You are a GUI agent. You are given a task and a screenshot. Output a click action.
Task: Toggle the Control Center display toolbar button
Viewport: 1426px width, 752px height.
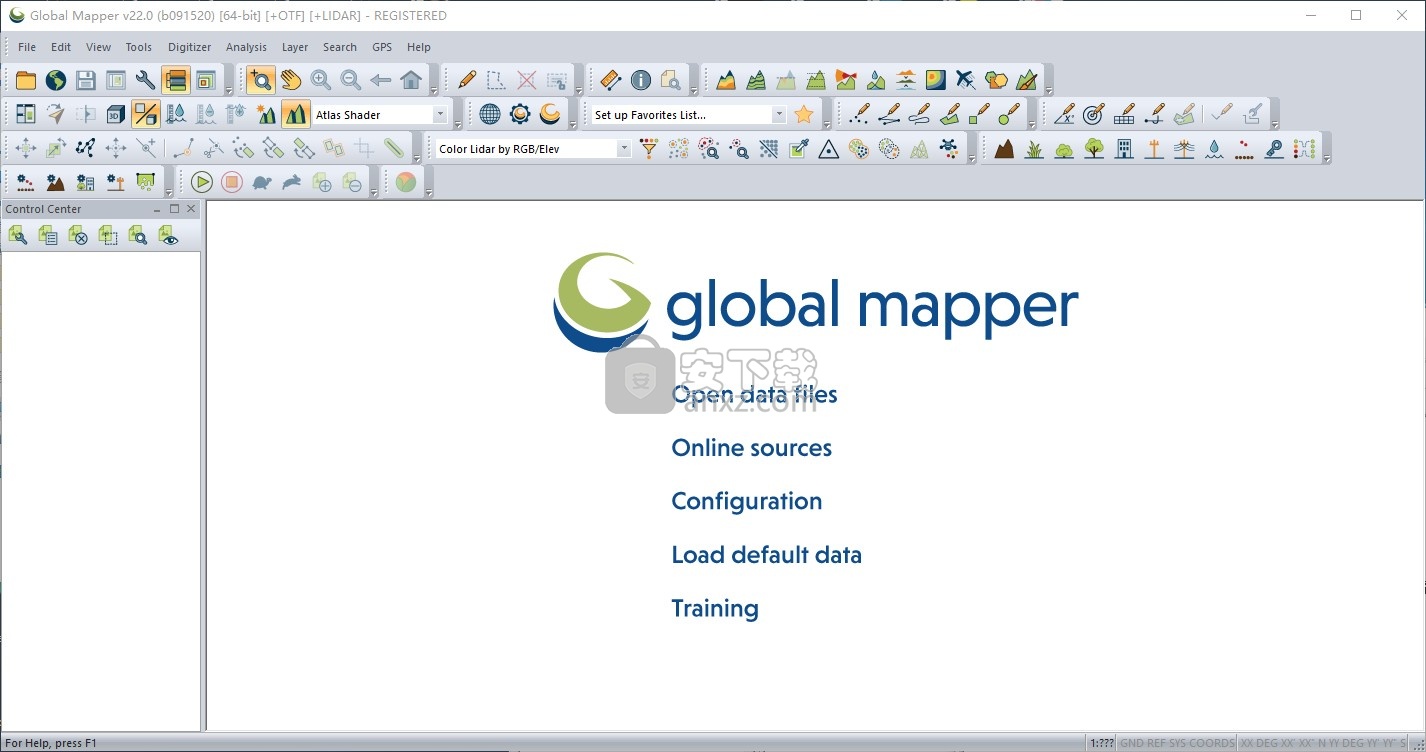click(176, 80)
